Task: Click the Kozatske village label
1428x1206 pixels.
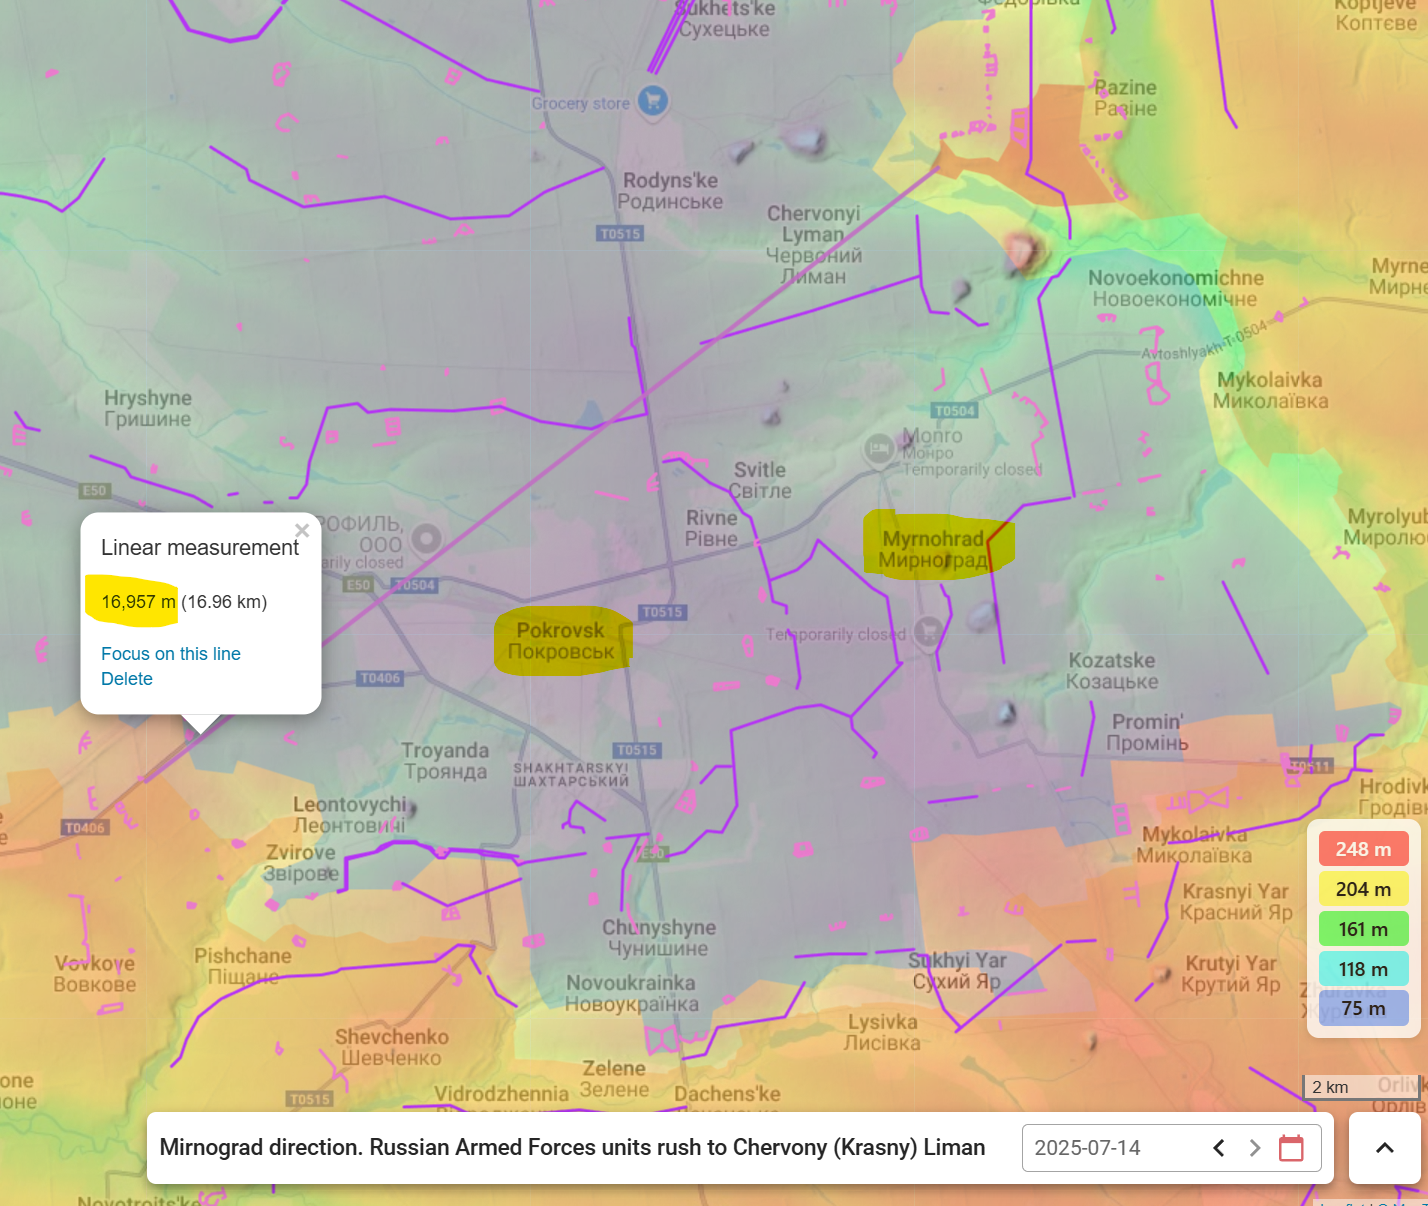Action: click(1112, 671)
